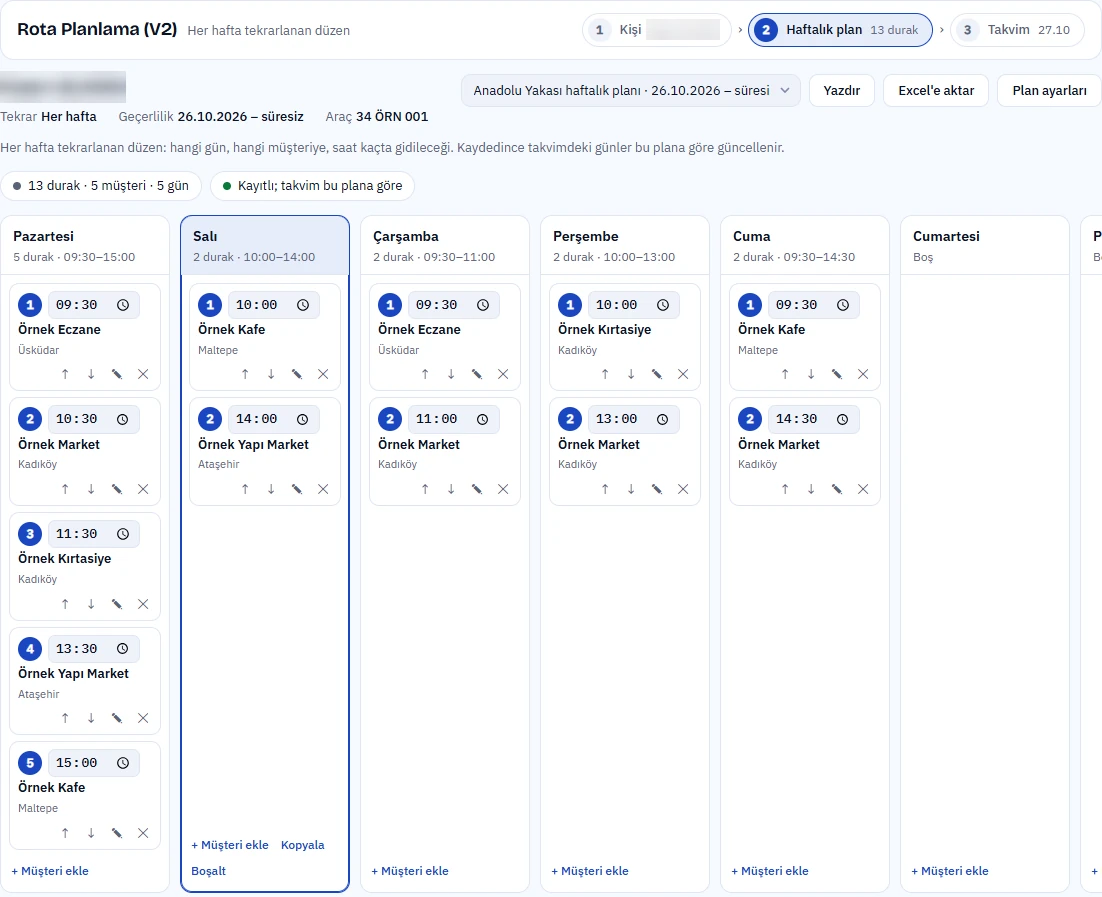The height and width of the screenshot is (897, 1102).
Task: Edit Cuma Örnek Kafe stop with pencil
Action: 837,374
